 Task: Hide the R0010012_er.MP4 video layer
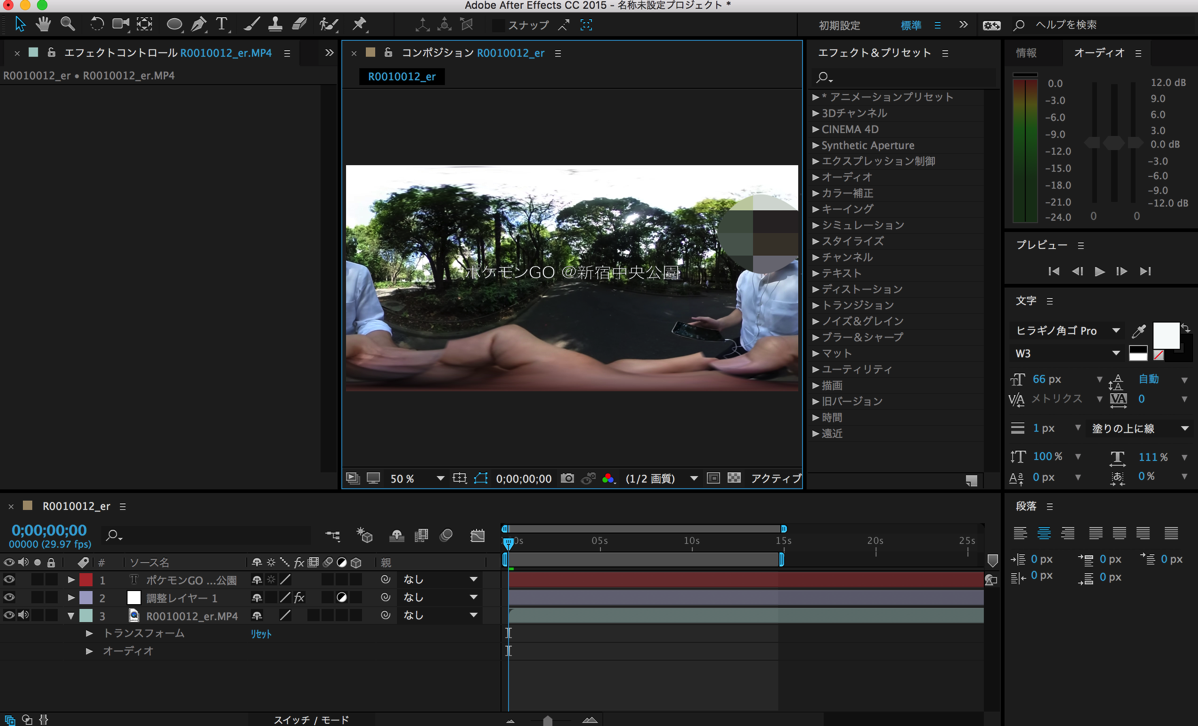tap(9, 615)
